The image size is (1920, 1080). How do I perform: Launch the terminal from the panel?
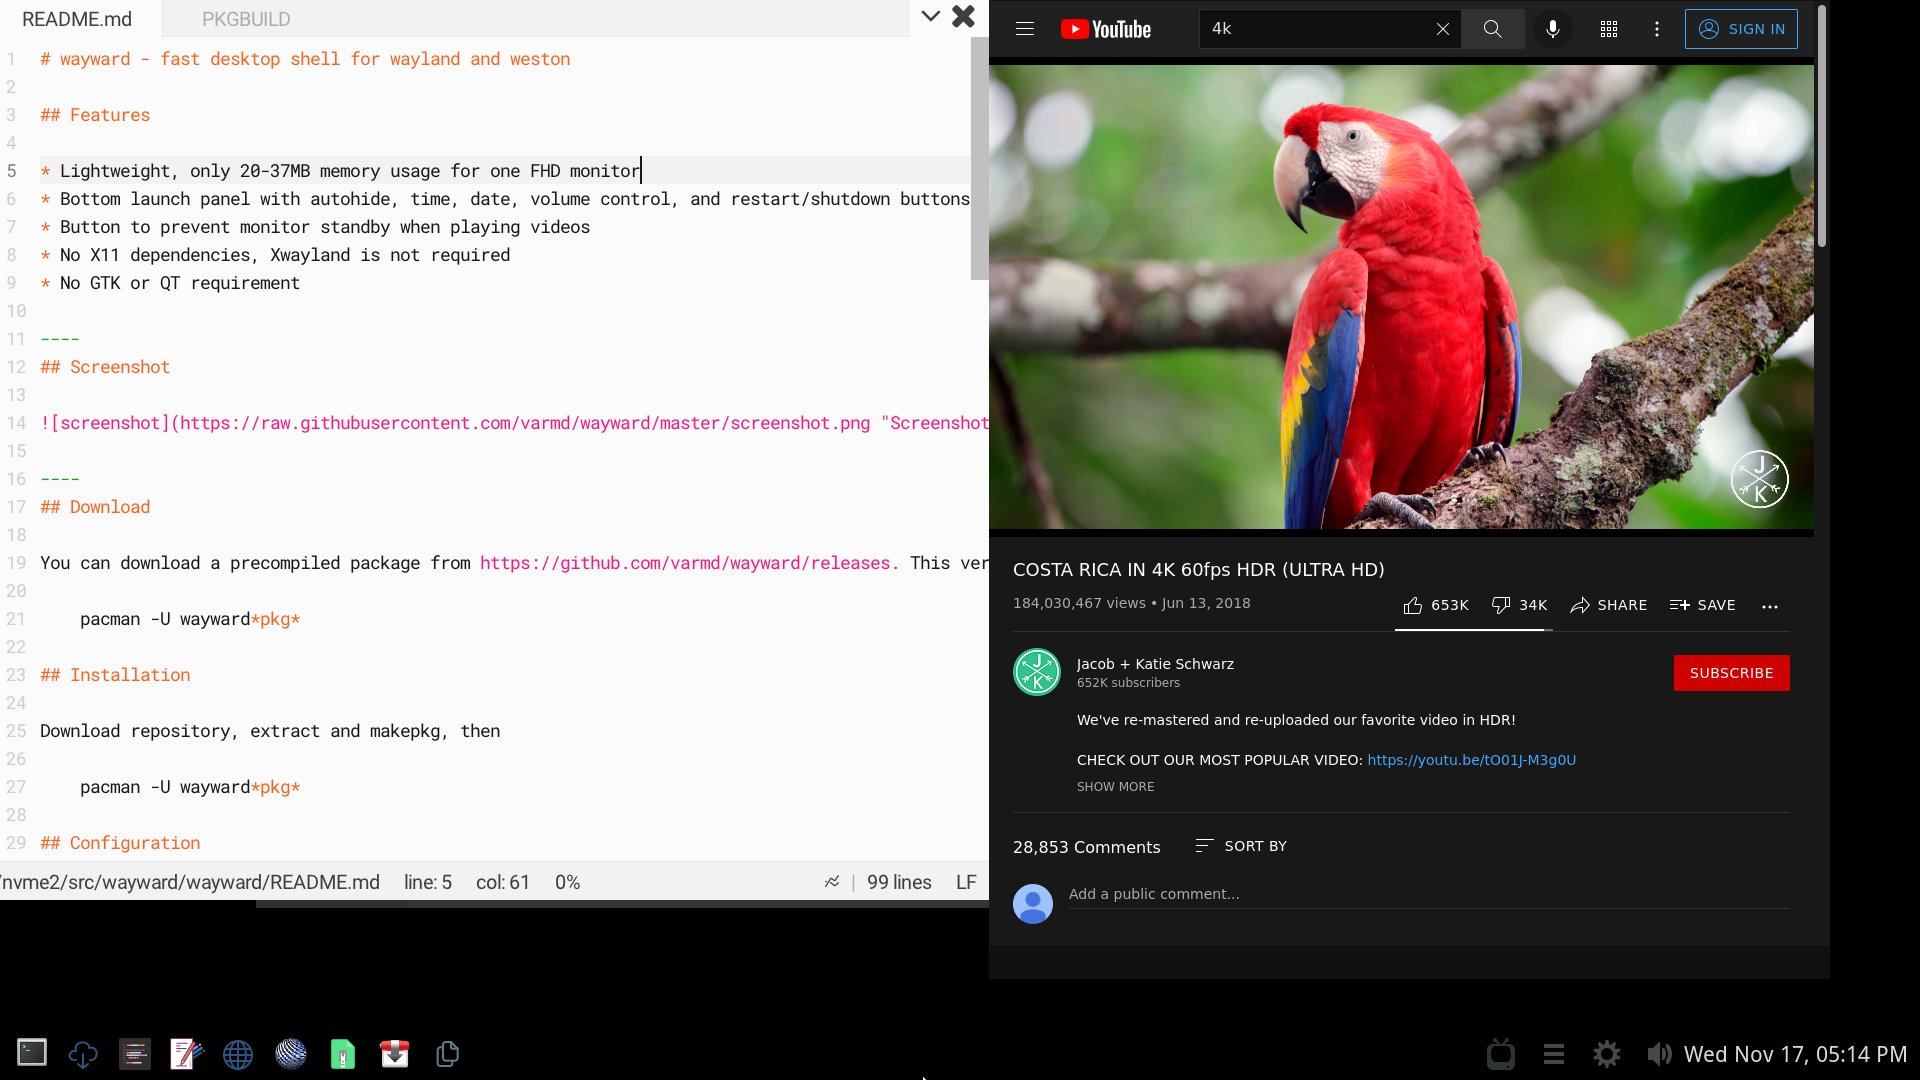coord(32,1053)
